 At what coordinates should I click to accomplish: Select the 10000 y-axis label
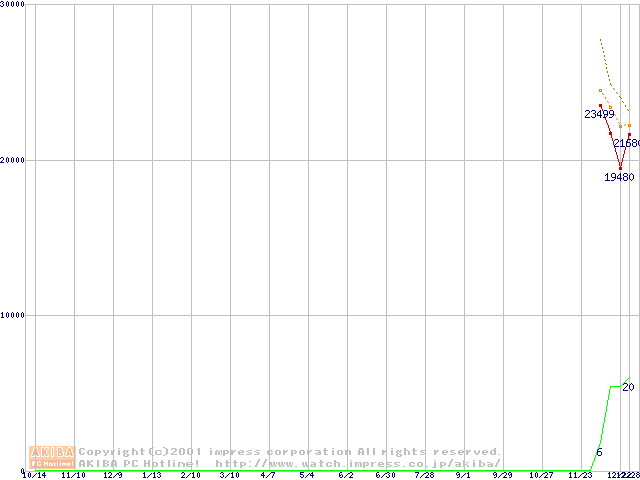coord(13,315)
